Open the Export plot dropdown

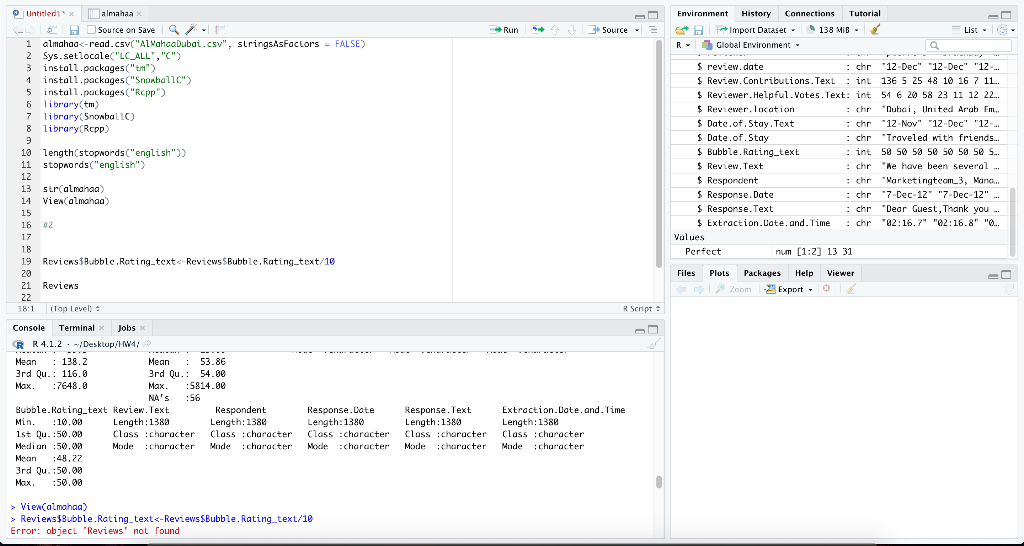[790, 289]
